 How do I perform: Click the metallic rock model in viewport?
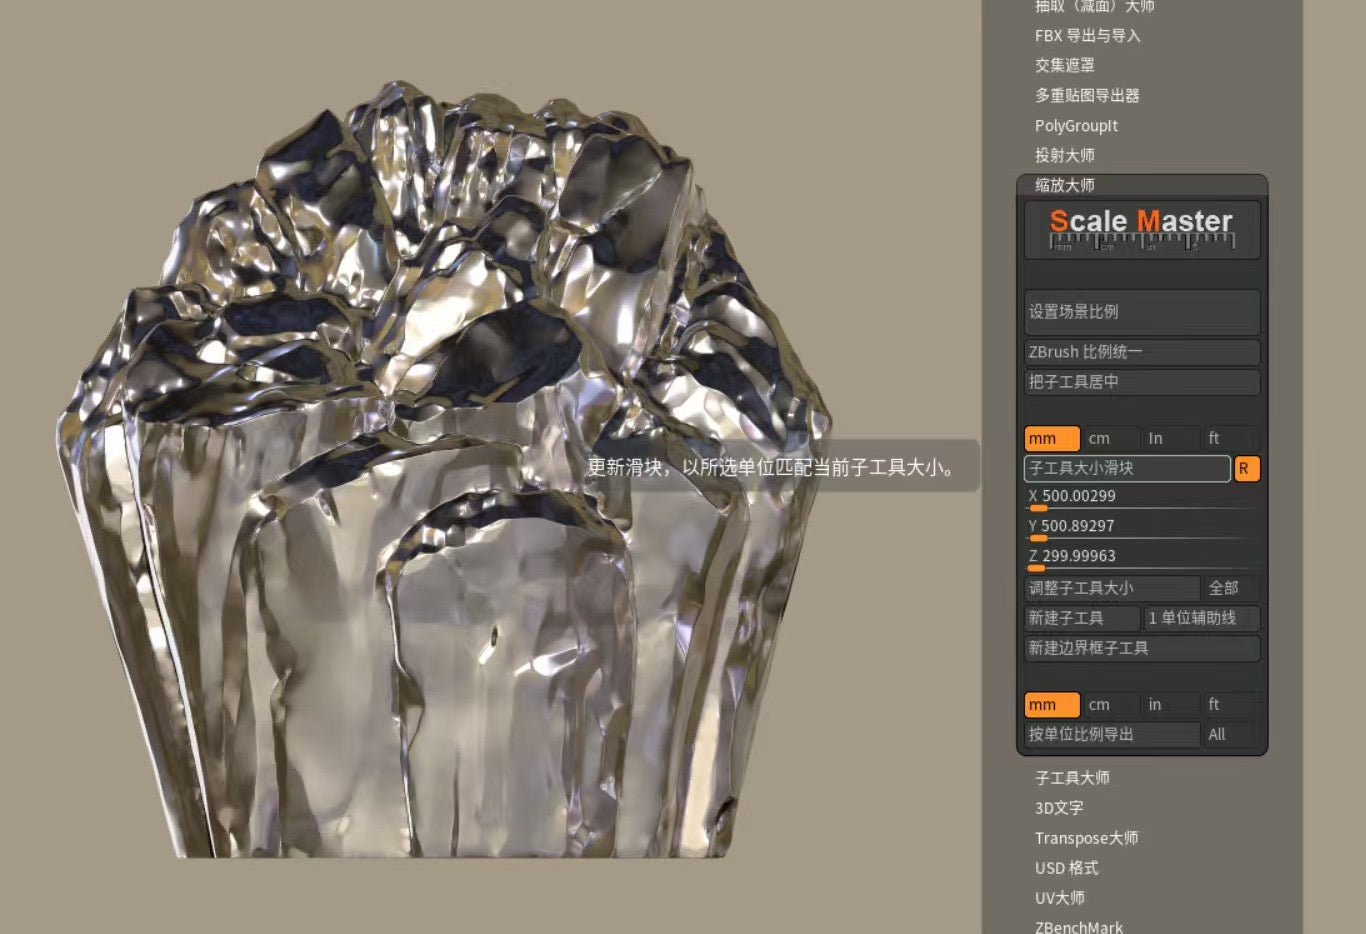[x=440, y=500]
